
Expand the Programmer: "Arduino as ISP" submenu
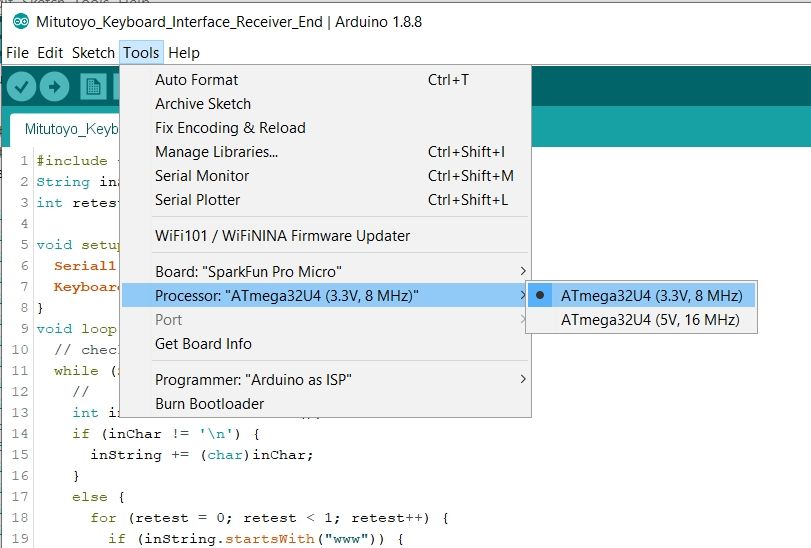pyautogui.click(x=326, y=380)
